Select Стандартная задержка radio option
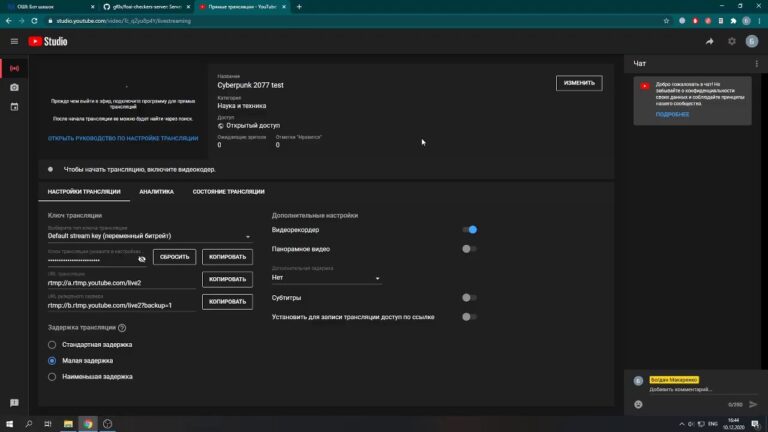This screenshot has width=768, height=432. tap(52, 345)
